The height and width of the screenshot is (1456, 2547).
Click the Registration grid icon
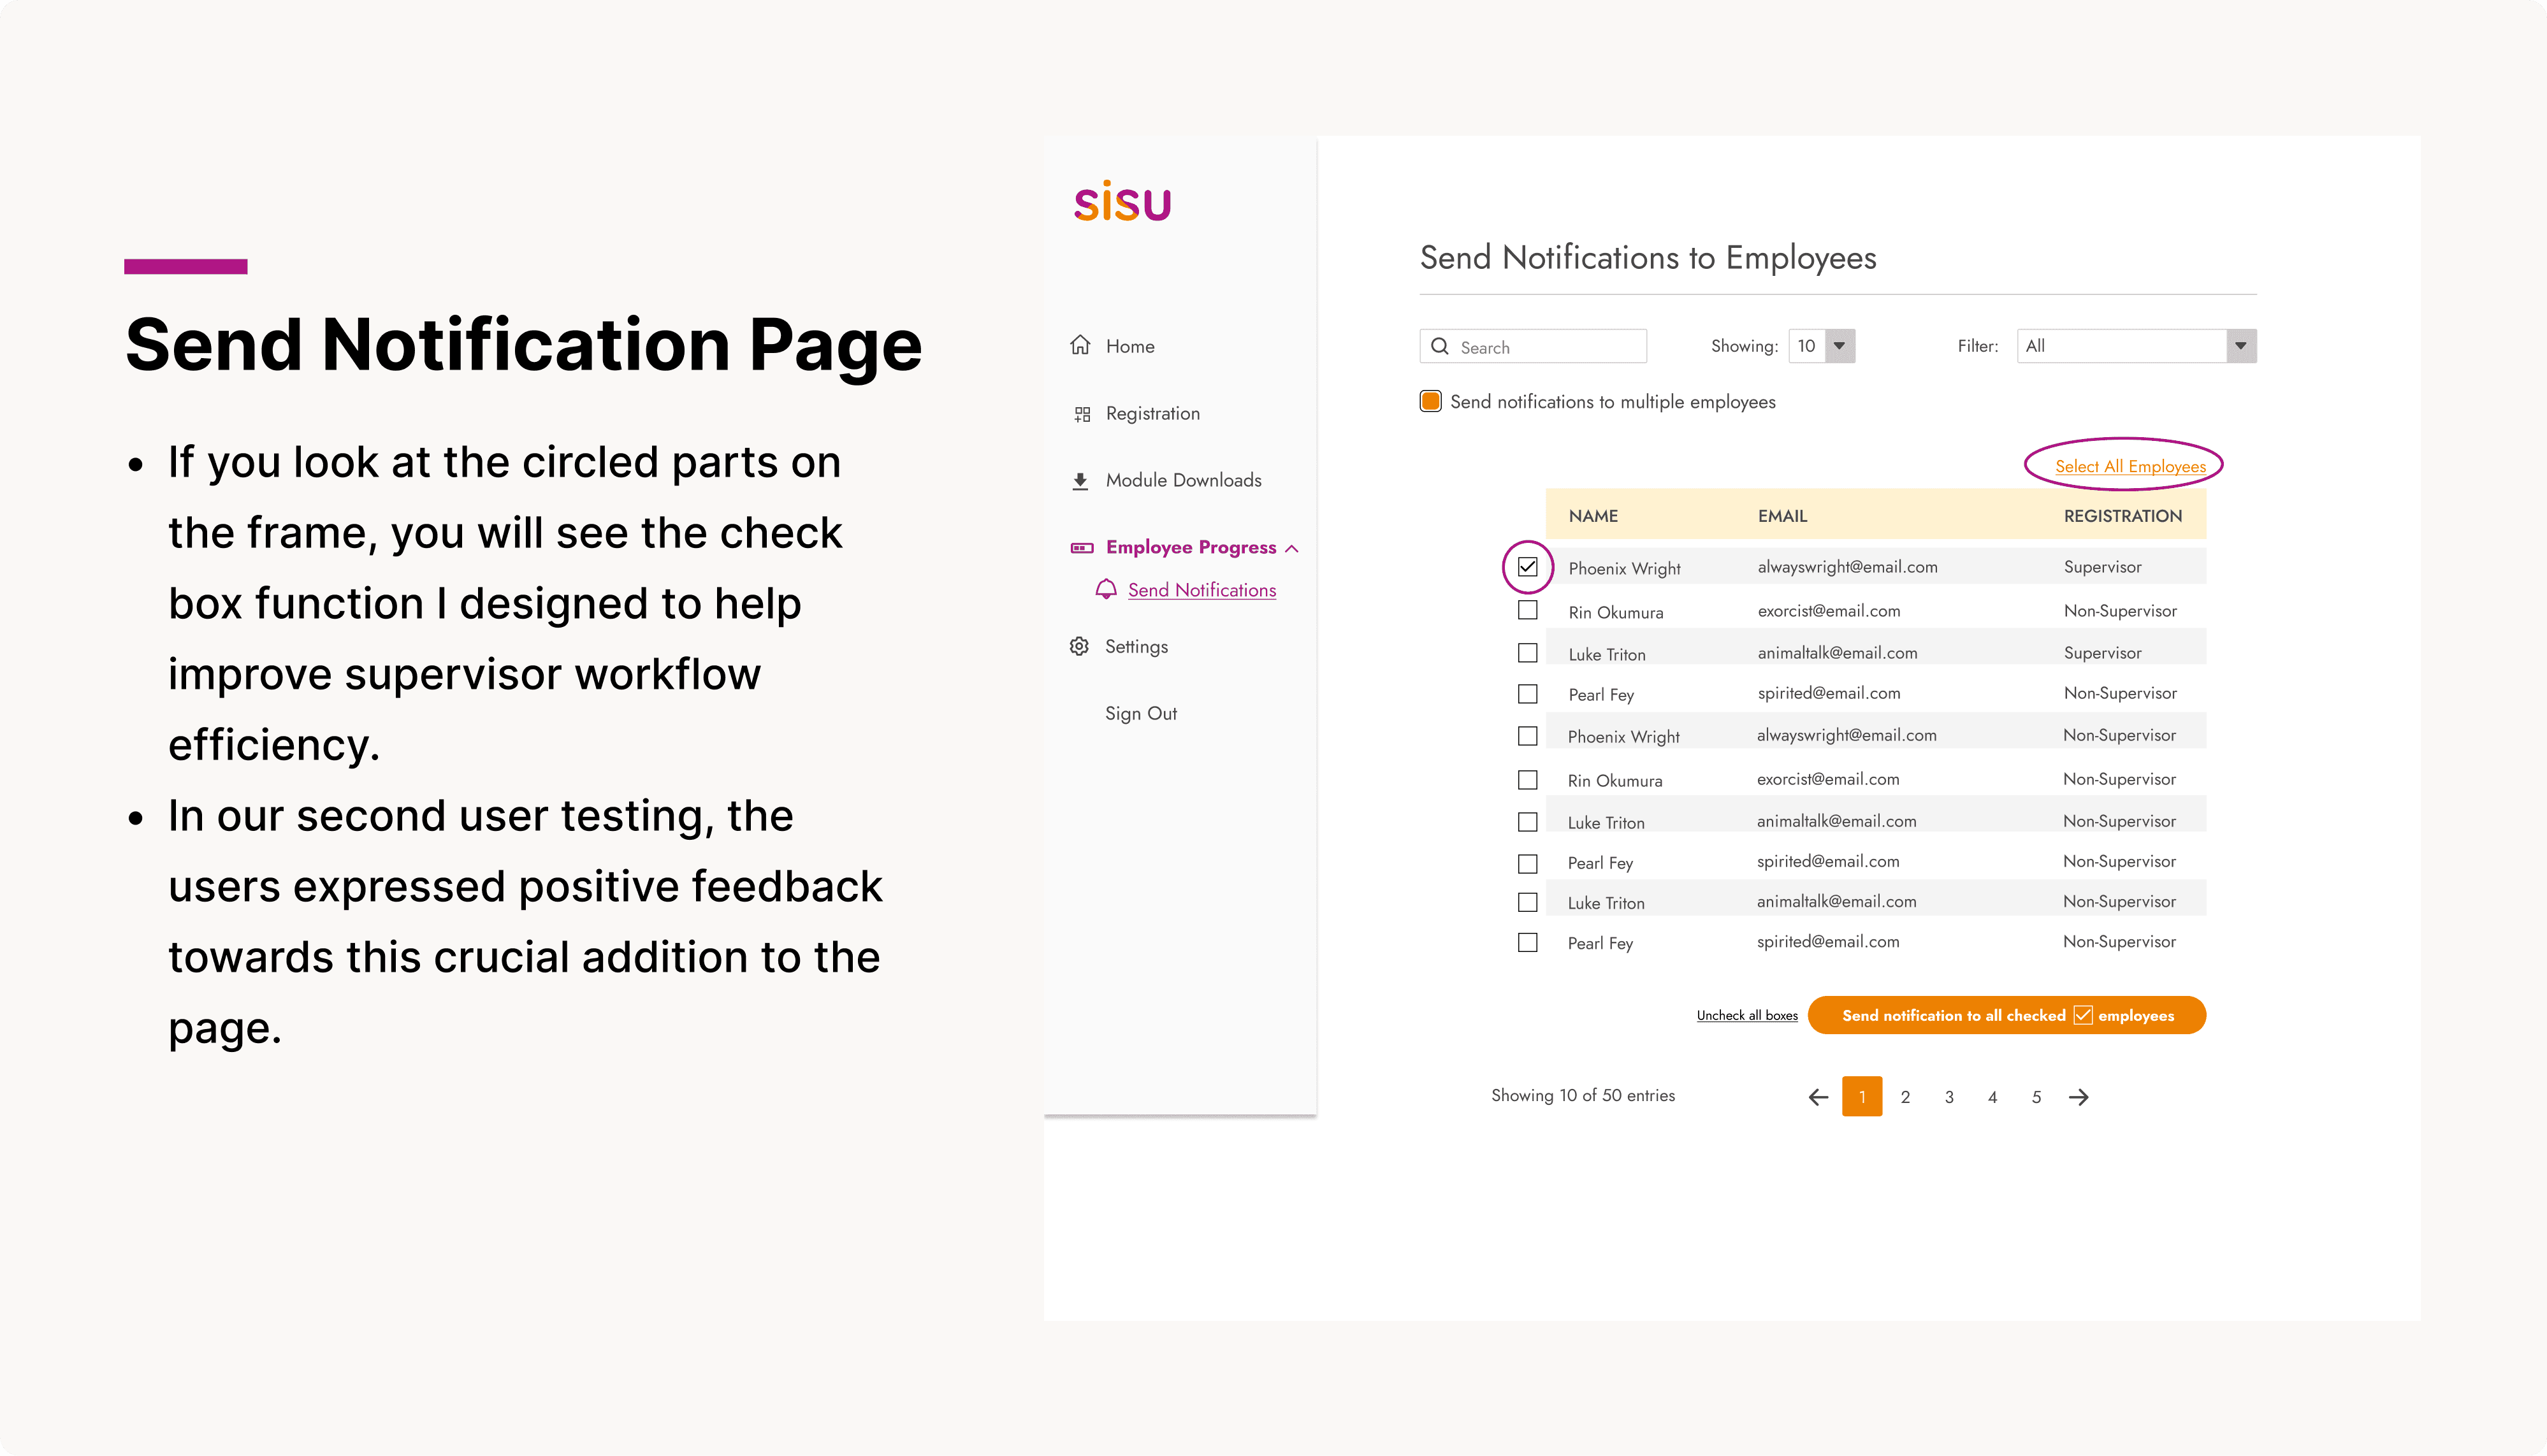pos(1082,414)
